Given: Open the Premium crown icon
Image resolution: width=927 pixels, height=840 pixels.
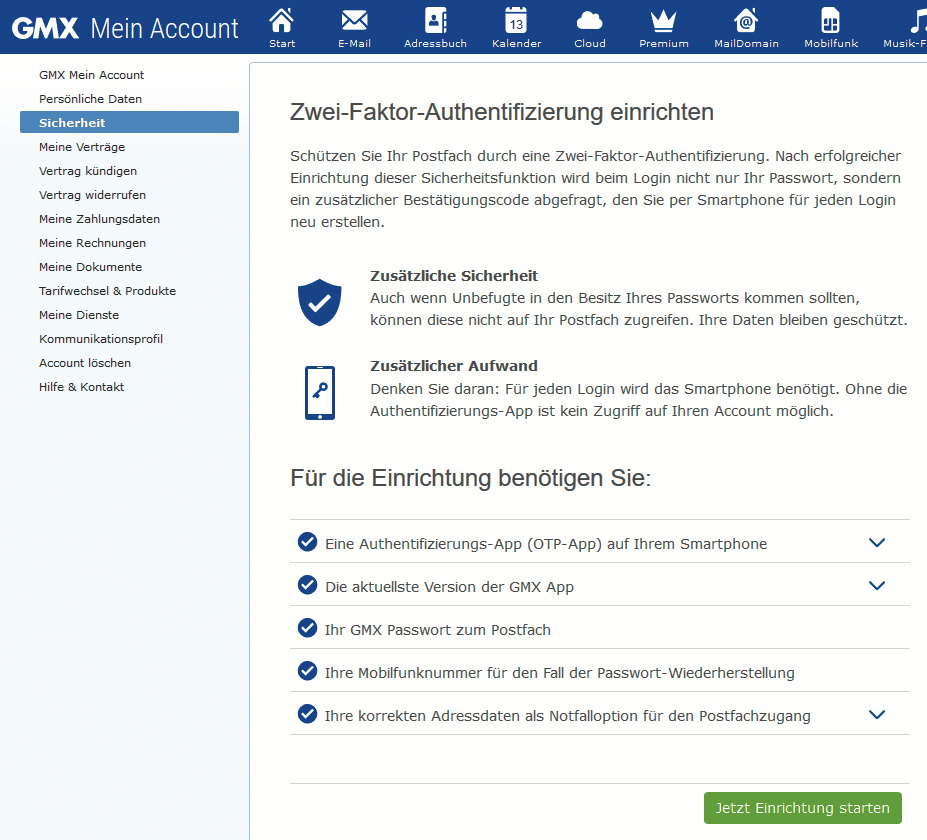Looking at the screenshot, I should click(x=664, y=21).
